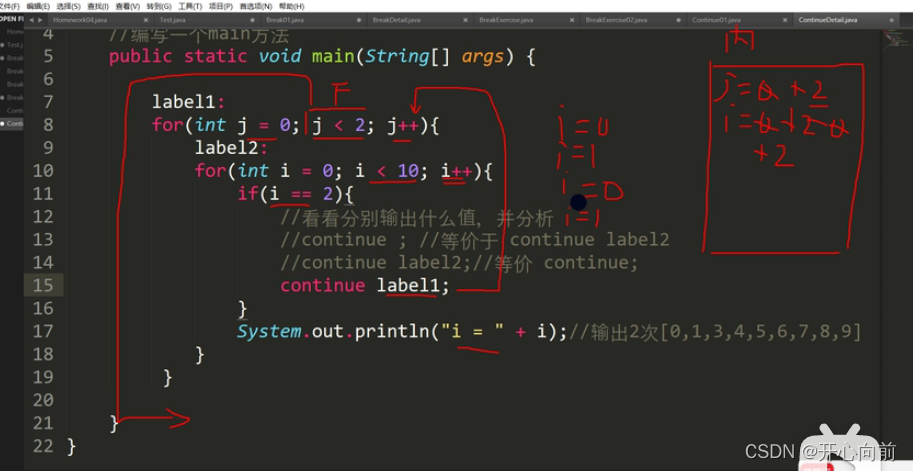Image resolution: width=913 pixels, height=471 pixels.
Task: Open the 工具(T) menu
Action: [190, 6]
